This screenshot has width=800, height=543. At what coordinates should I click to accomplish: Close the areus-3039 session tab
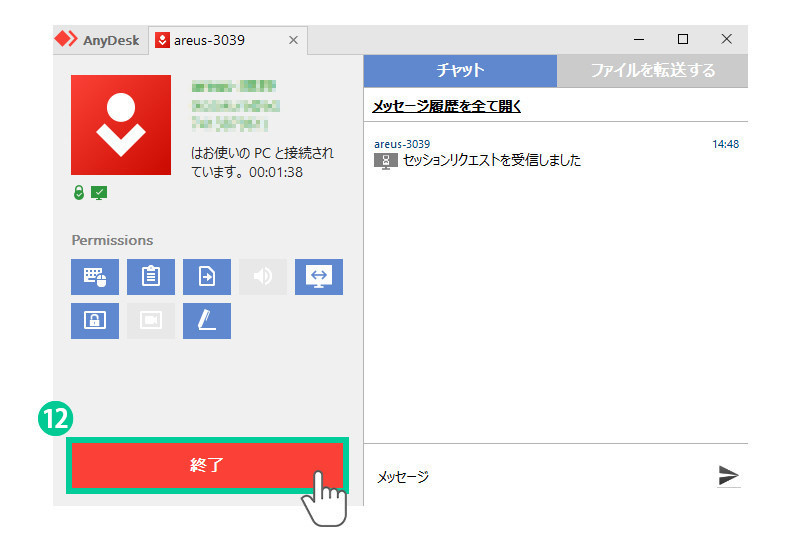point(293,41)
